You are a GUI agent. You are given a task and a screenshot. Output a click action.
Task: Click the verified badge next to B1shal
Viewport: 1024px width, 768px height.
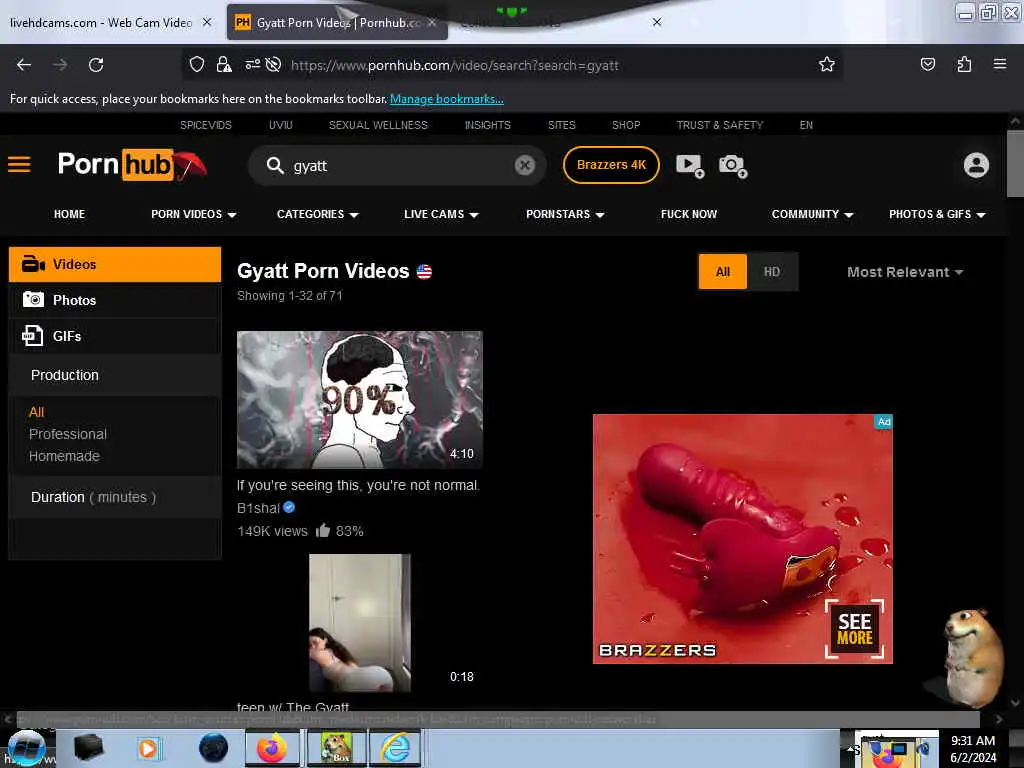pos(289,507)
